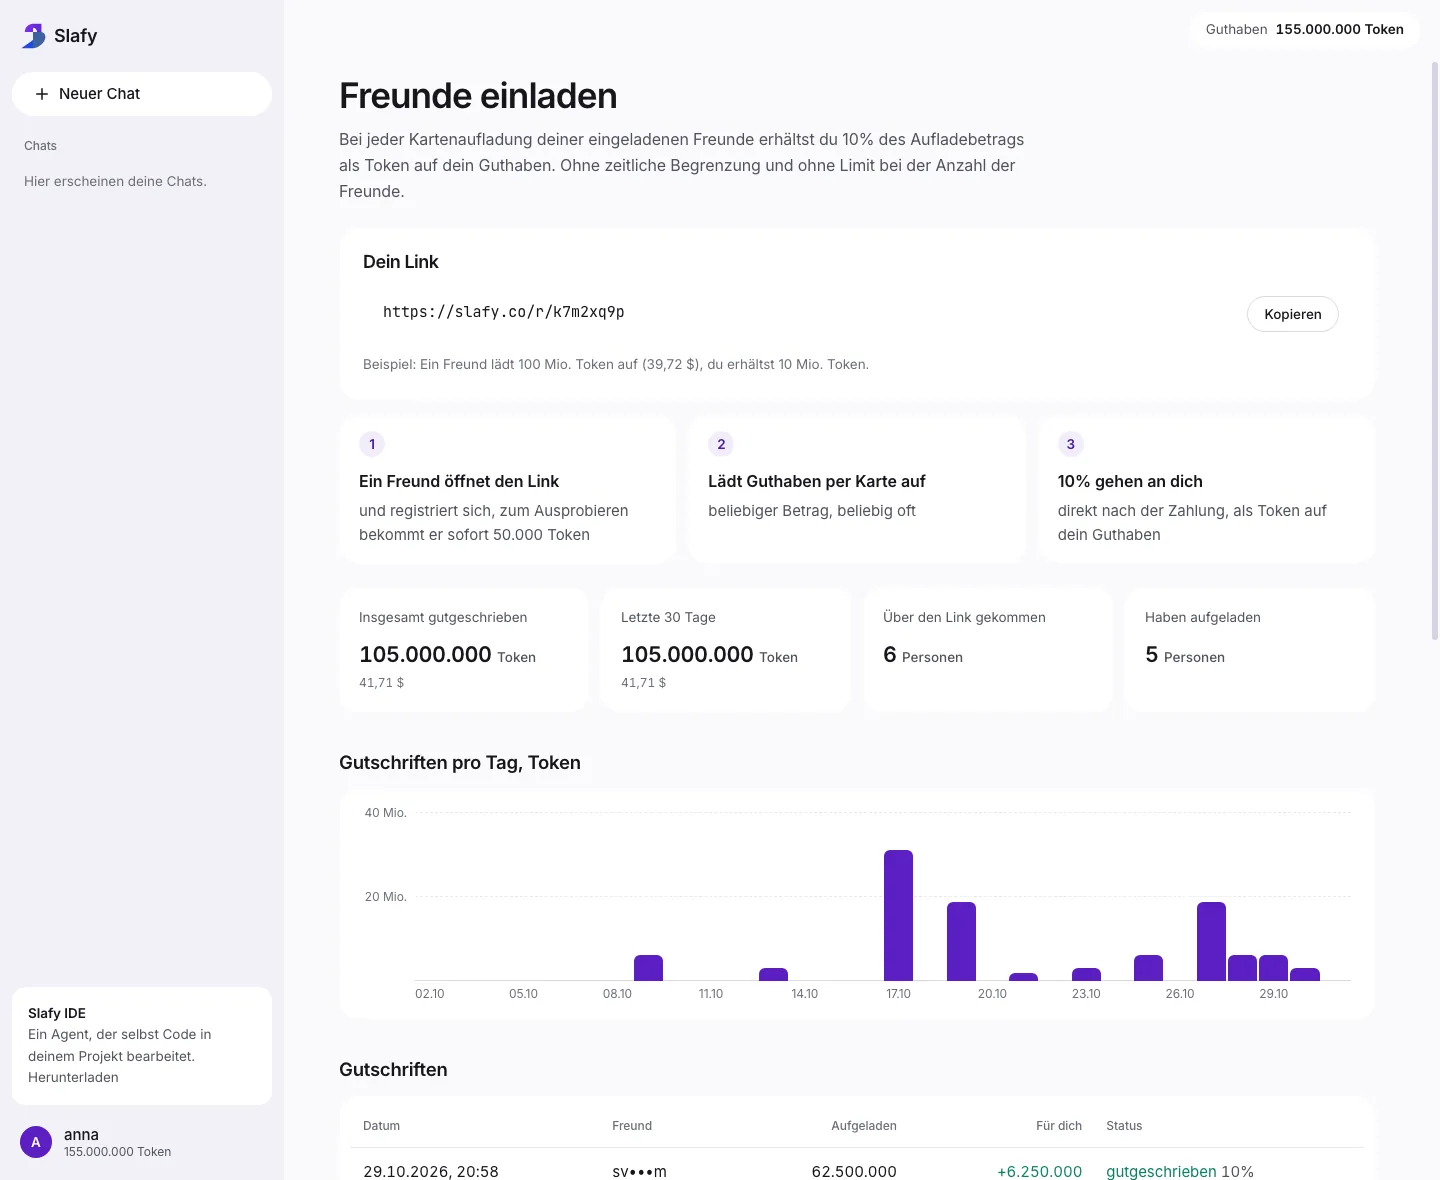
Task: Click step number 2 badge
Action: (x=721, y=444)
